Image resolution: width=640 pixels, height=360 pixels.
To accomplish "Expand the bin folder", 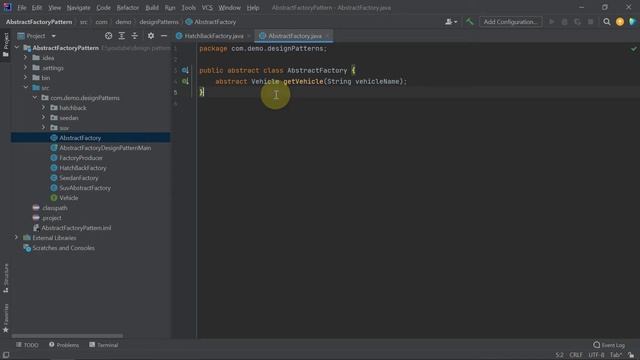I will tap(26, 78).
